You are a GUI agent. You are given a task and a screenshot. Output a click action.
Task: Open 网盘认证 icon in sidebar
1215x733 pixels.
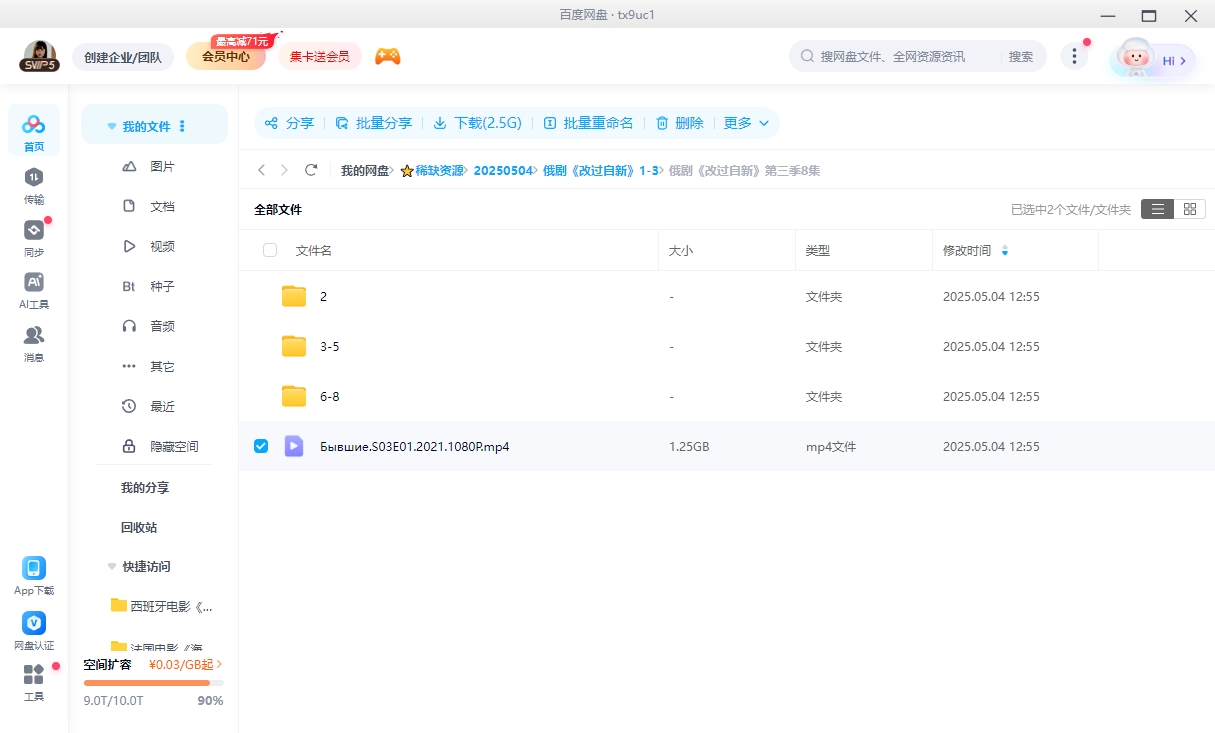[x=34, y=630]
